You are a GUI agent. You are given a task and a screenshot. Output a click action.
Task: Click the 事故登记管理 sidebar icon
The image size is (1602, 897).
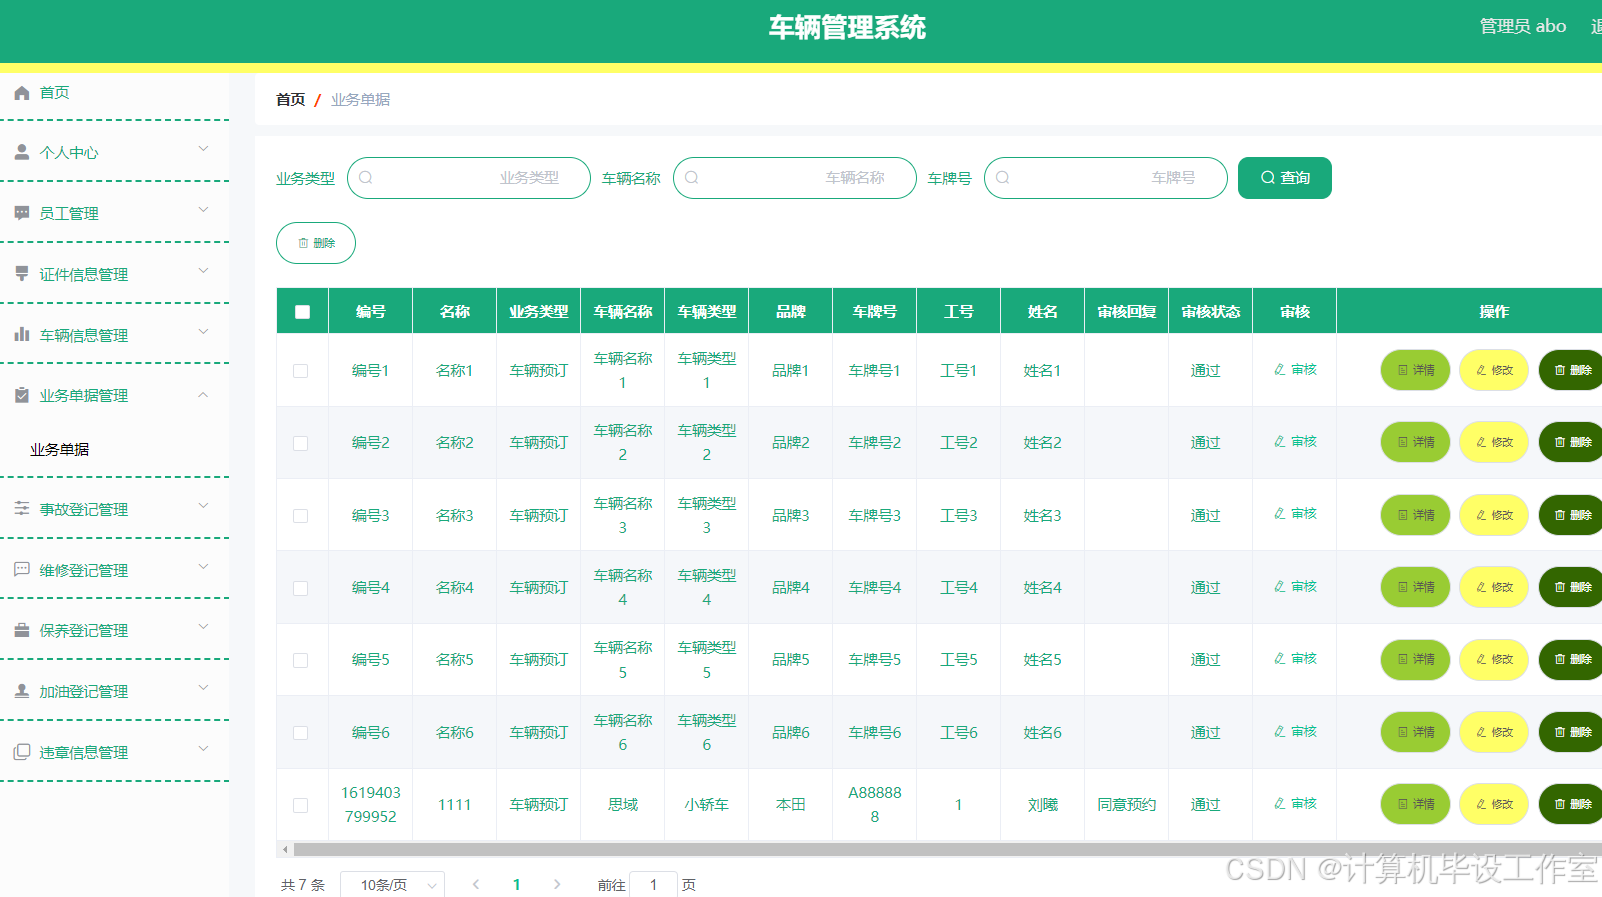click(x=22, y=509)
